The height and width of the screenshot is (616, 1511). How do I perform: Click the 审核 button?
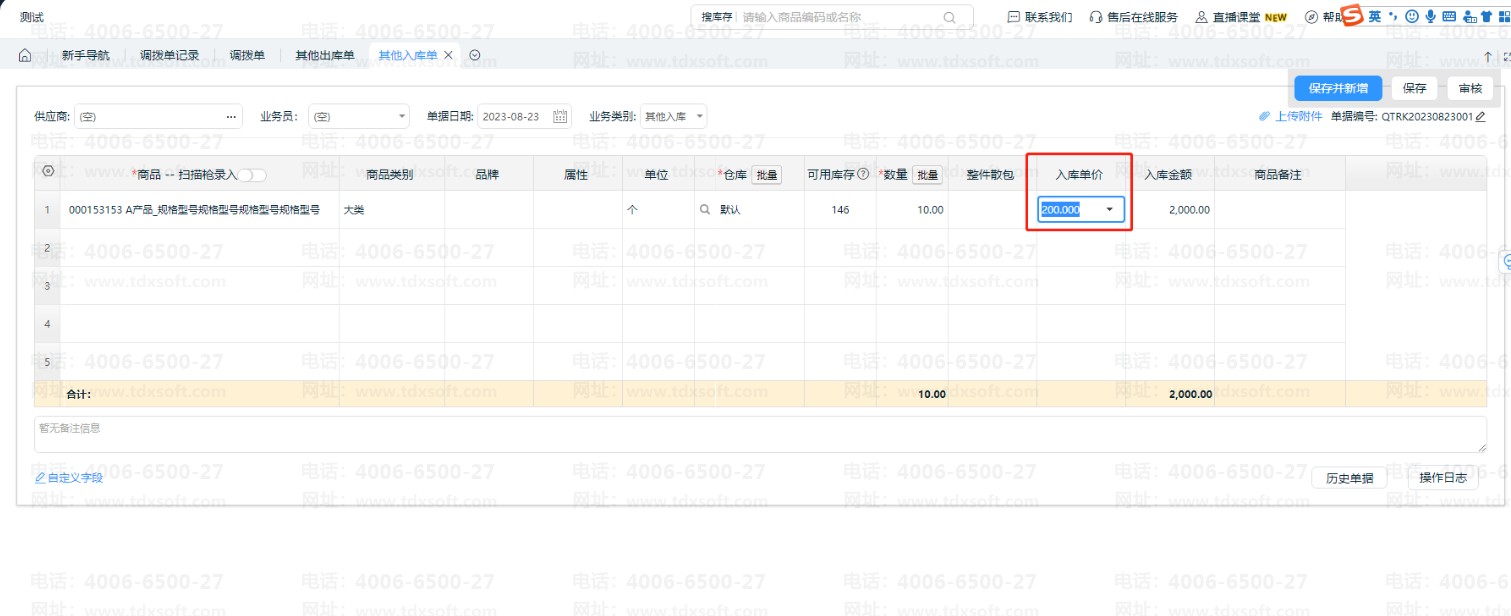coord(1470,88)
